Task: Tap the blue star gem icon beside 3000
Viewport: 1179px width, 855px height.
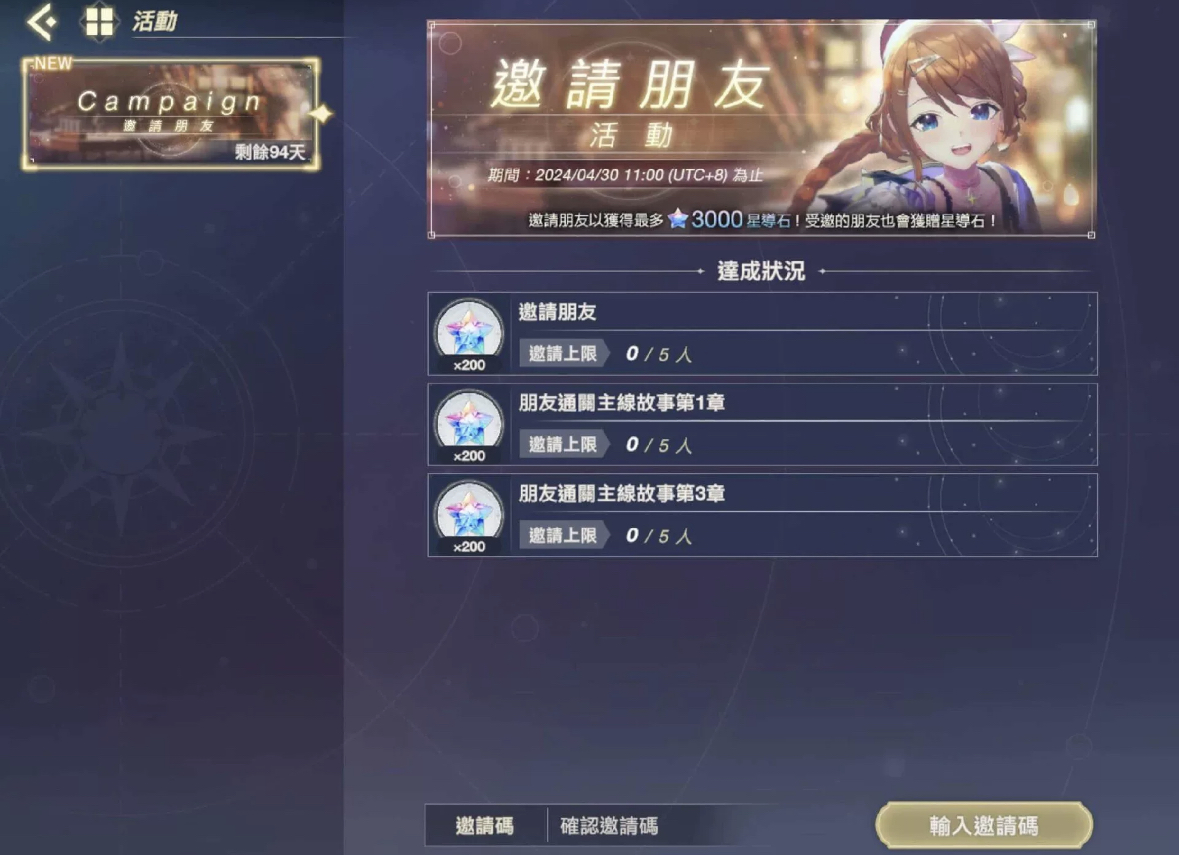Action: tap(677, 219)
